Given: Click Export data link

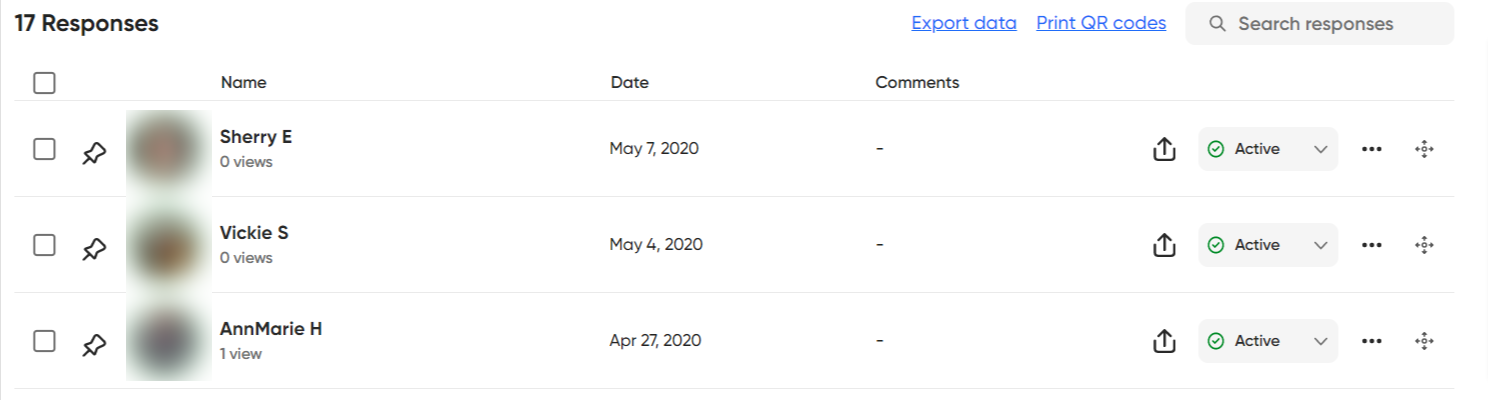Looking at the screenshot, I should (964, 23).
